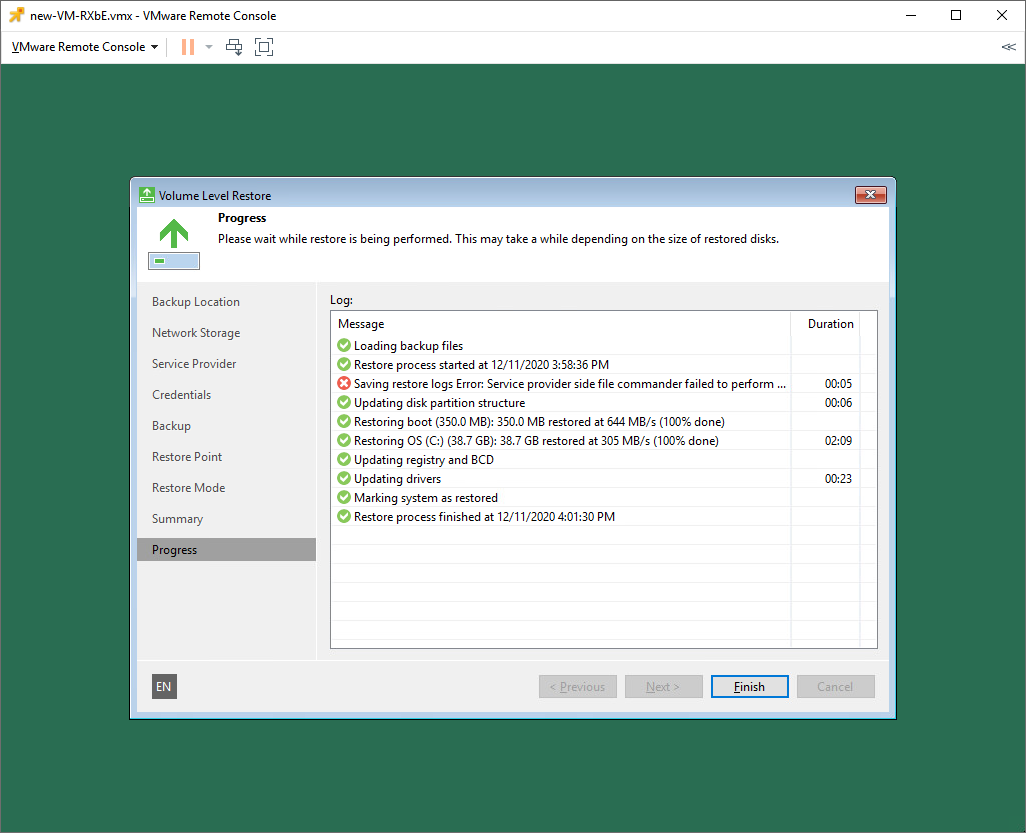Click the Previous button

point(578,686)
